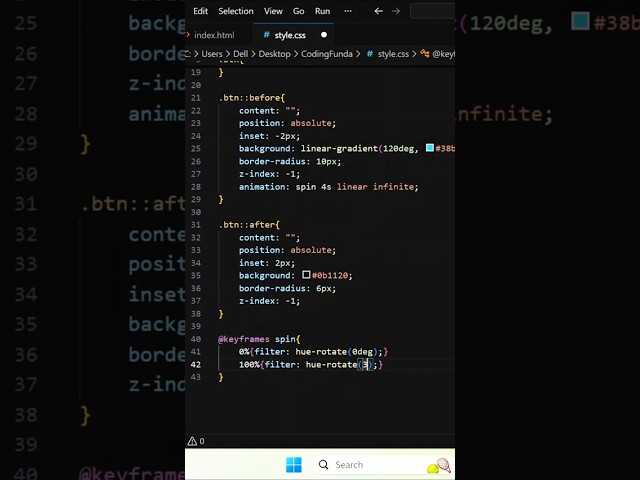Click line number 21 in the gutter
640x480 pixels.
click(196, 98)
